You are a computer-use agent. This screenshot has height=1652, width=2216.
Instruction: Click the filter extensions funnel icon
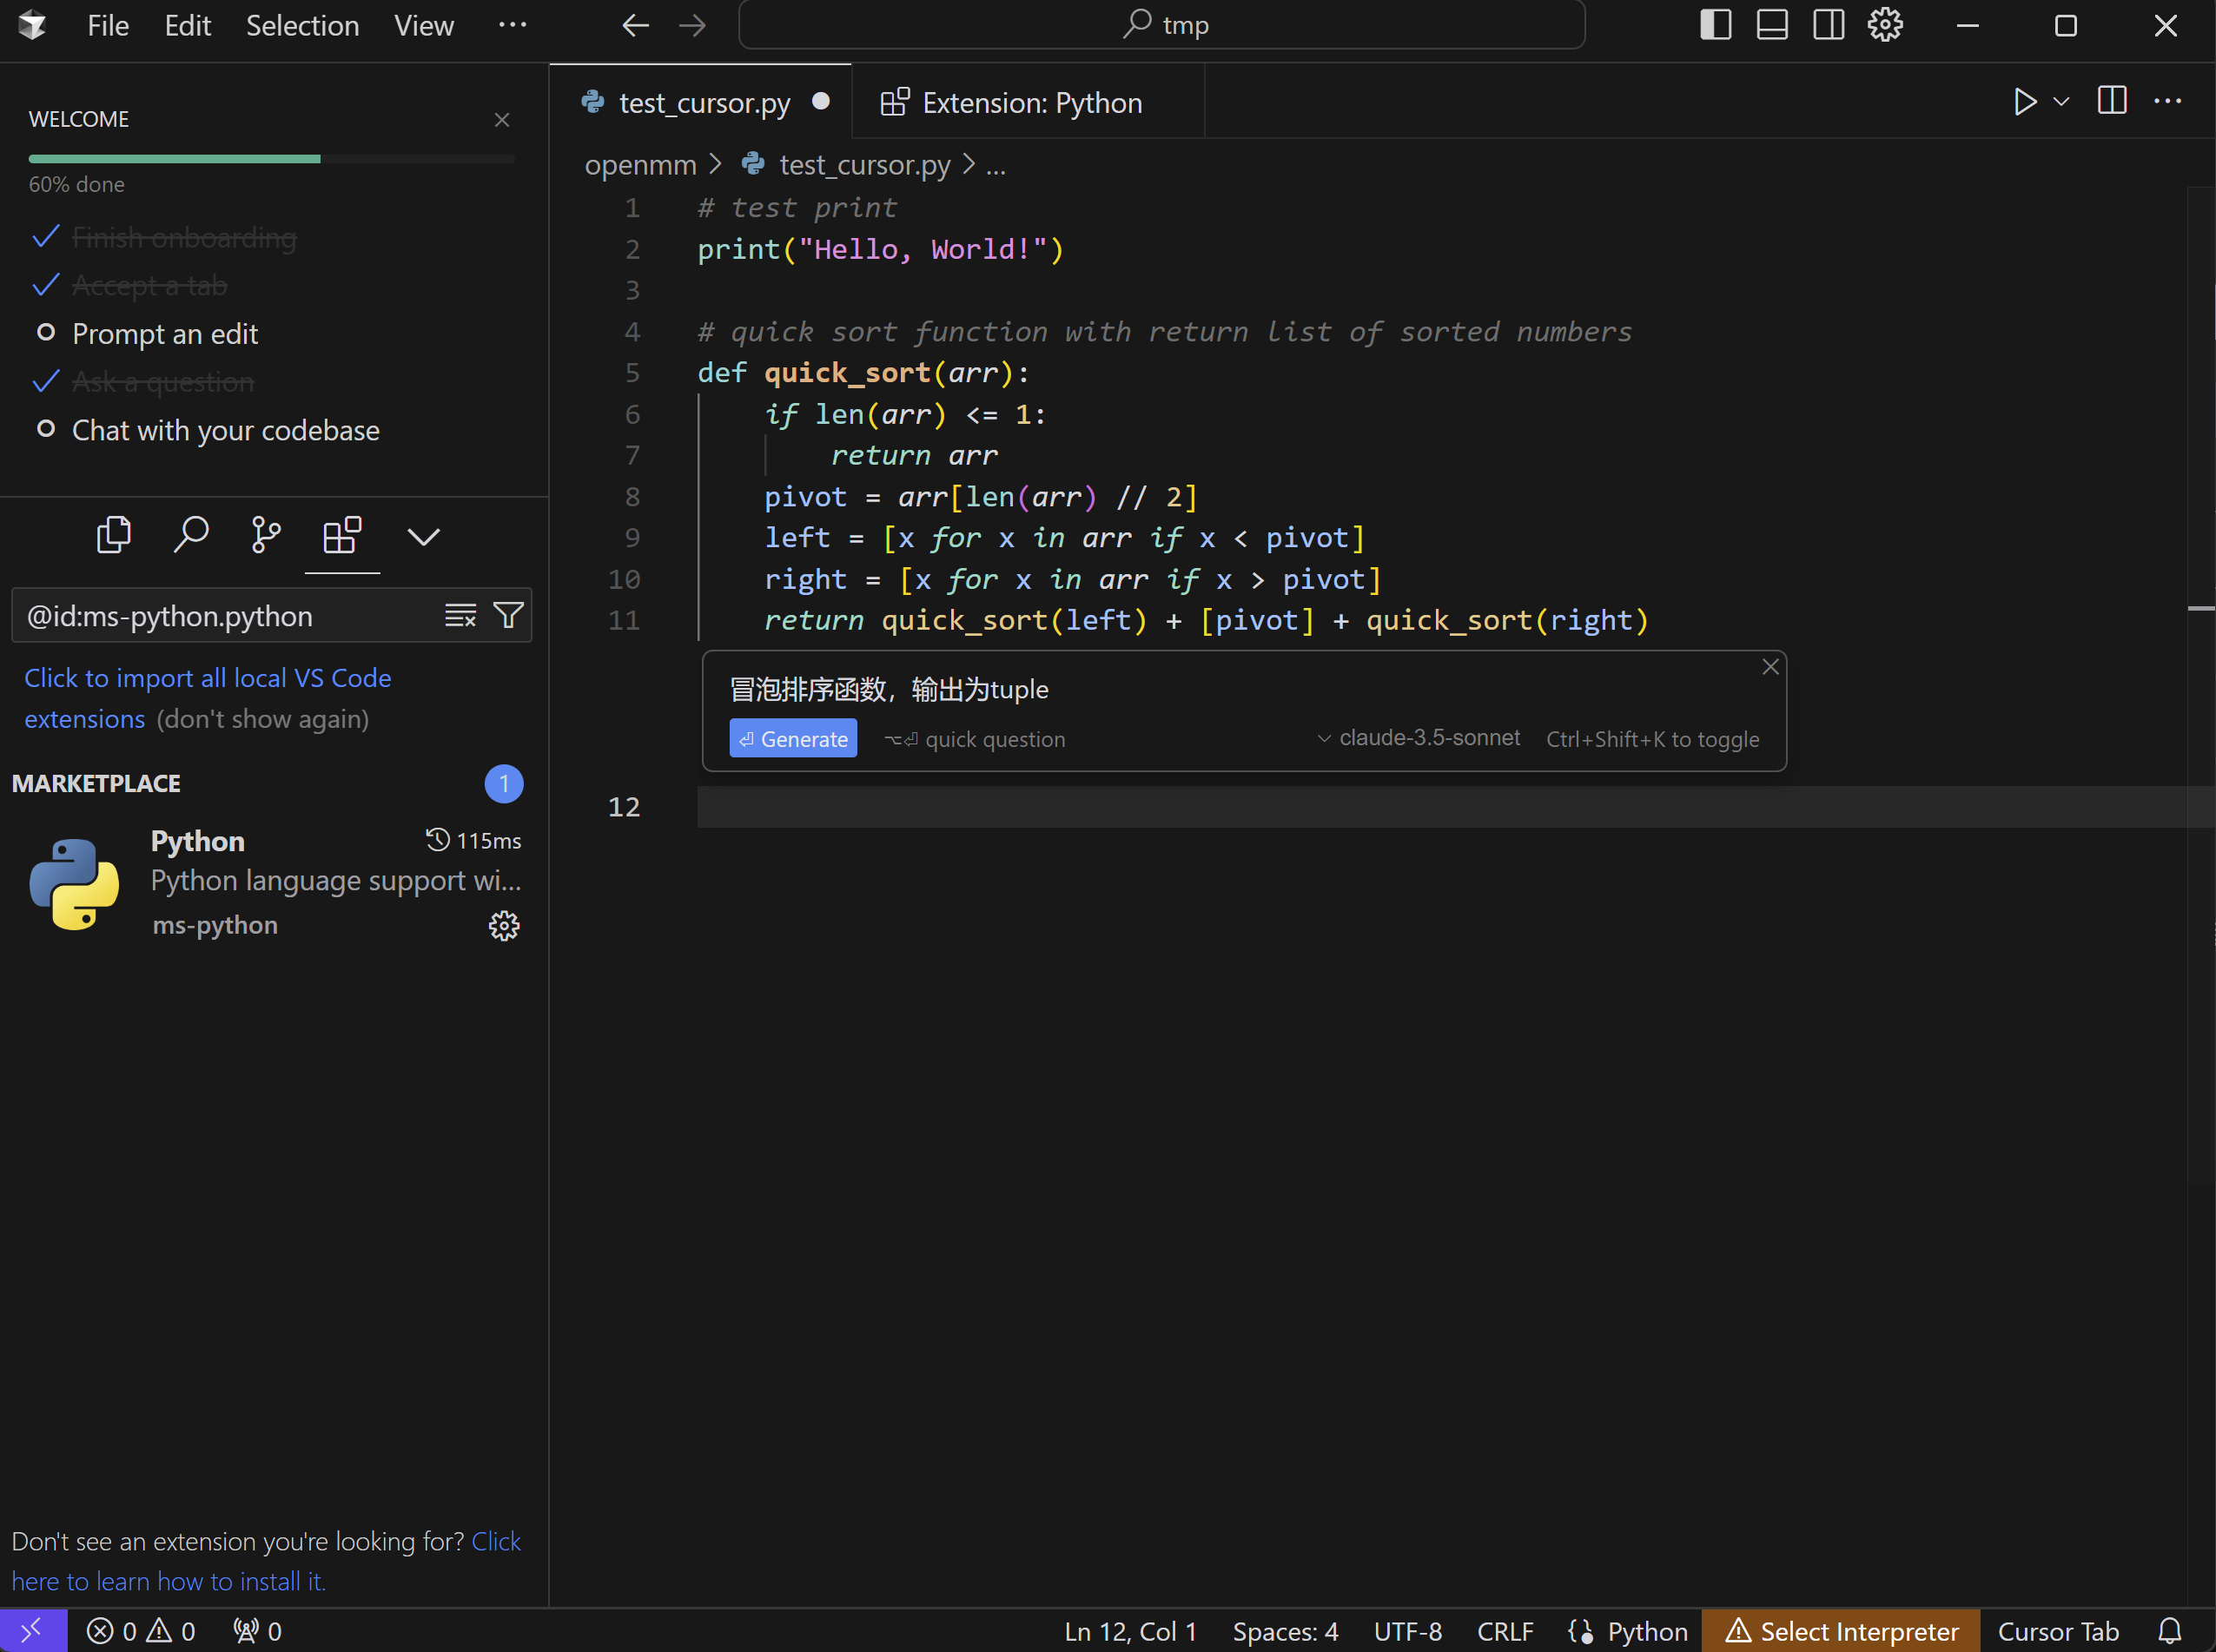(x=508, y=616)
